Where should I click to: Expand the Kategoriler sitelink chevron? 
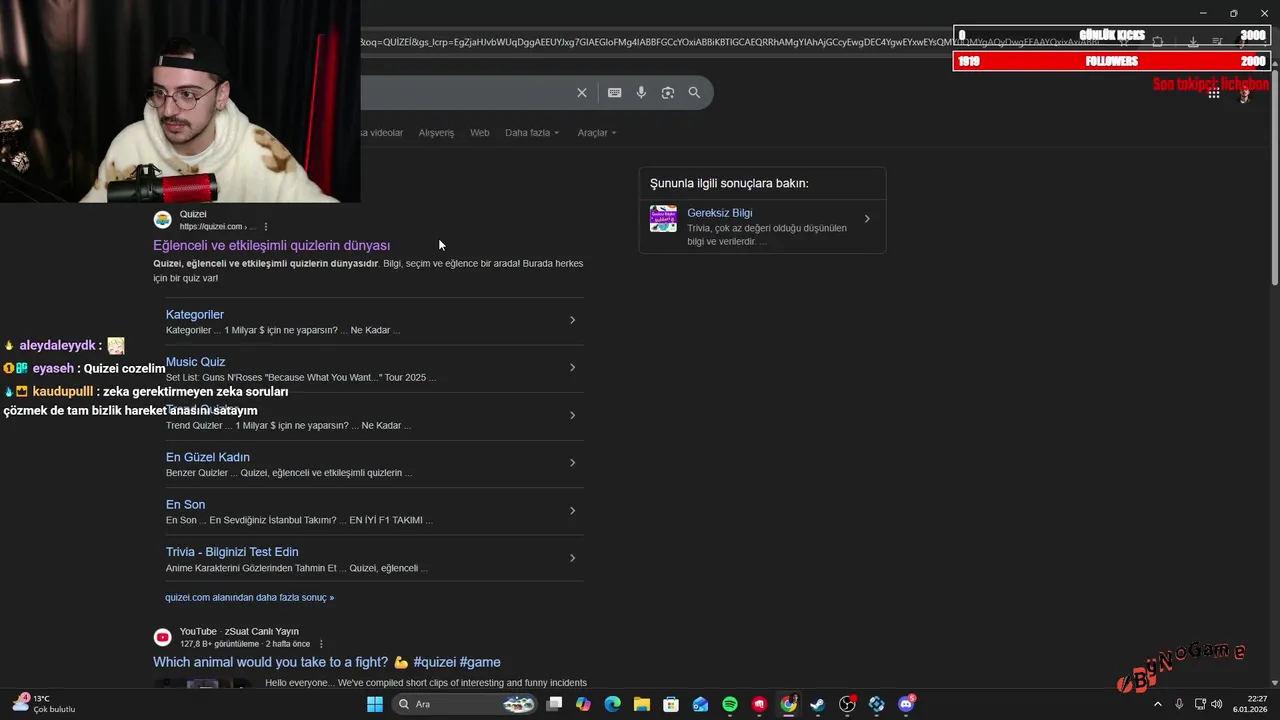[x=572, y=320]
